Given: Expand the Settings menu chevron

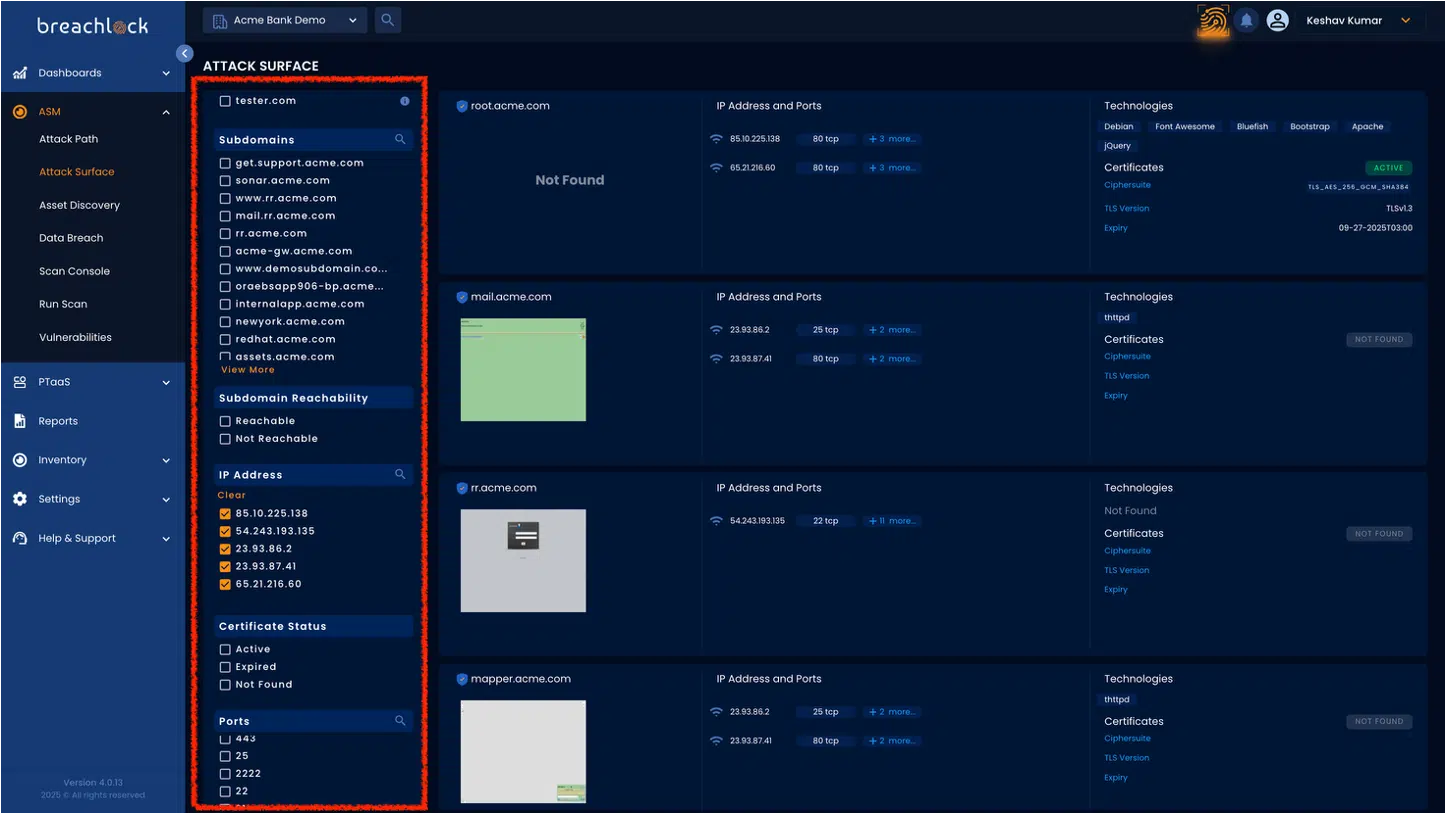Looking at the screenshot, I should [166, 499].
